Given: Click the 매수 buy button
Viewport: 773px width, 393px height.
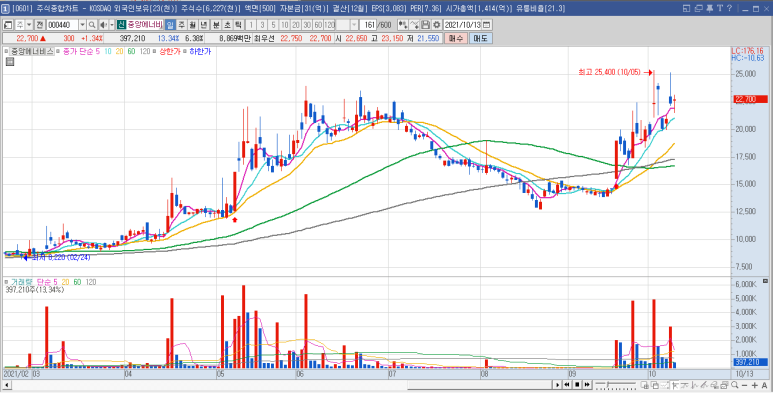Looking at the screenshot, I should pyautogui.click(x=456, y=38).
